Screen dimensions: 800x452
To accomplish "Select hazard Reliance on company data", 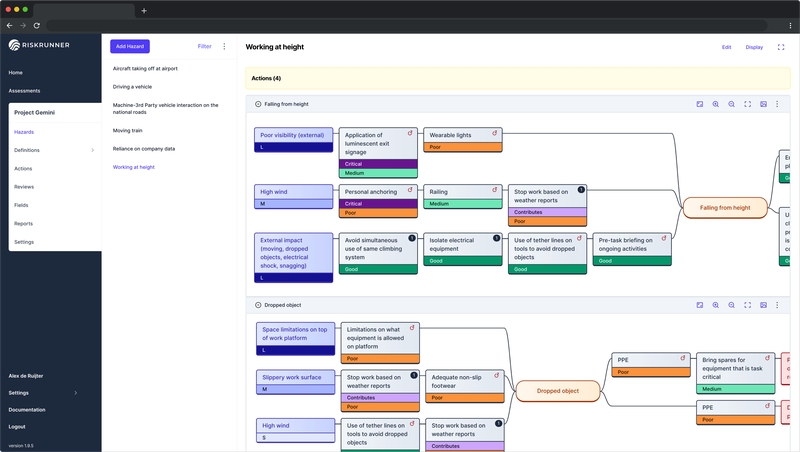I will pos(144,149).
